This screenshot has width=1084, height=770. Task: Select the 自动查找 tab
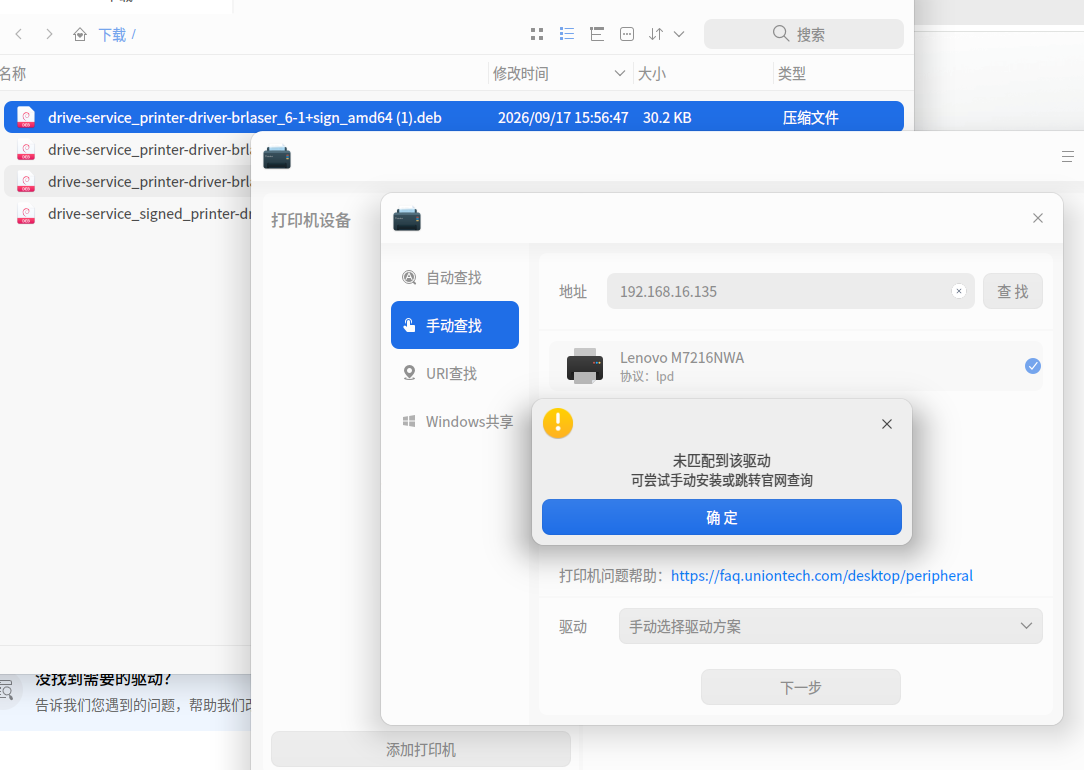point(455,278)
